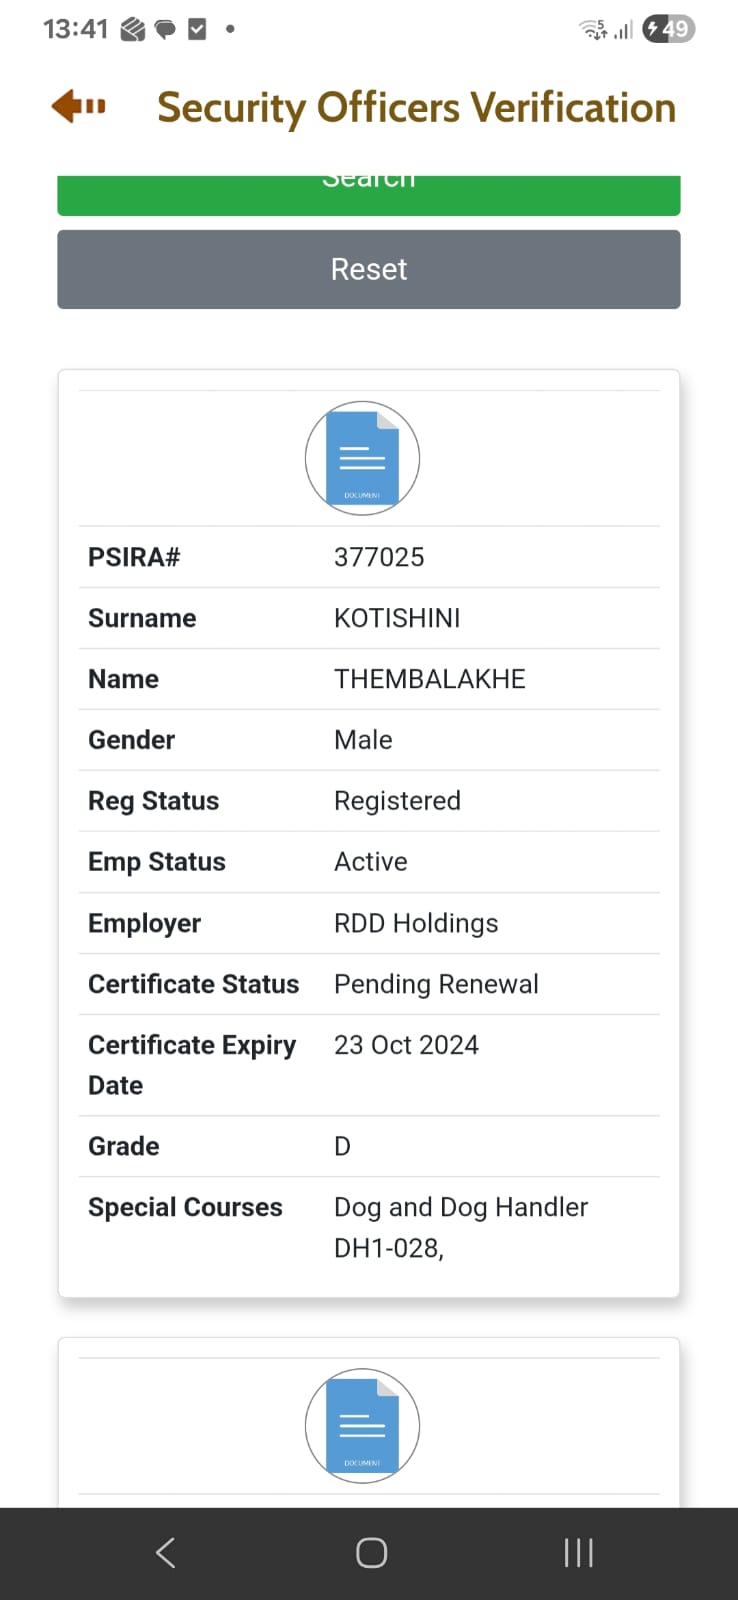Select the PSIRA number 377025
This screenshot has width=738, height=1600.
click(379, 557)
